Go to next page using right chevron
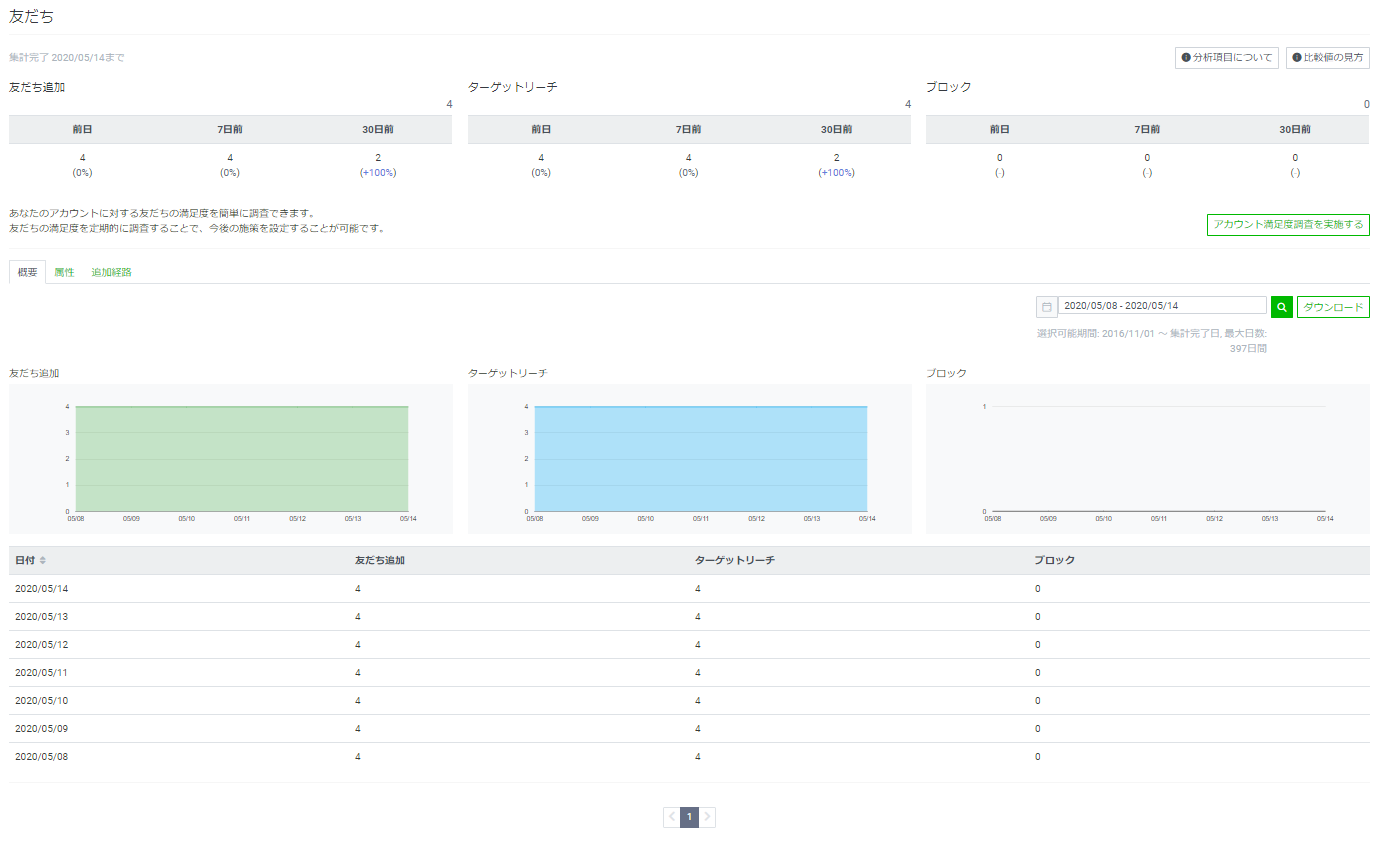 click(707, 817)
